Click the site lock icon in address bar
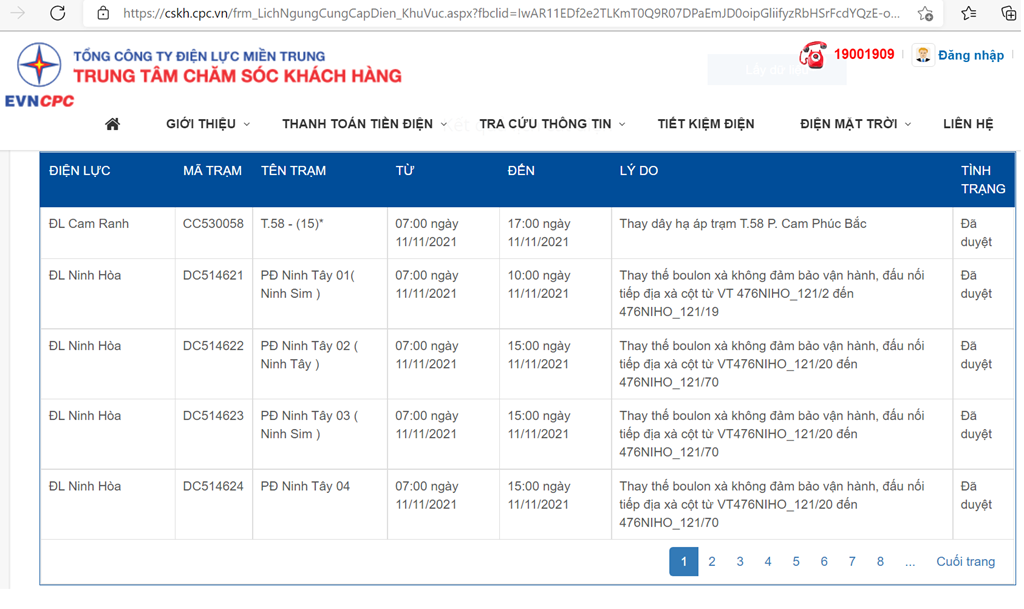Image resolution: width=1024 pixels, height=609 pixels. [x=103, y=13]
